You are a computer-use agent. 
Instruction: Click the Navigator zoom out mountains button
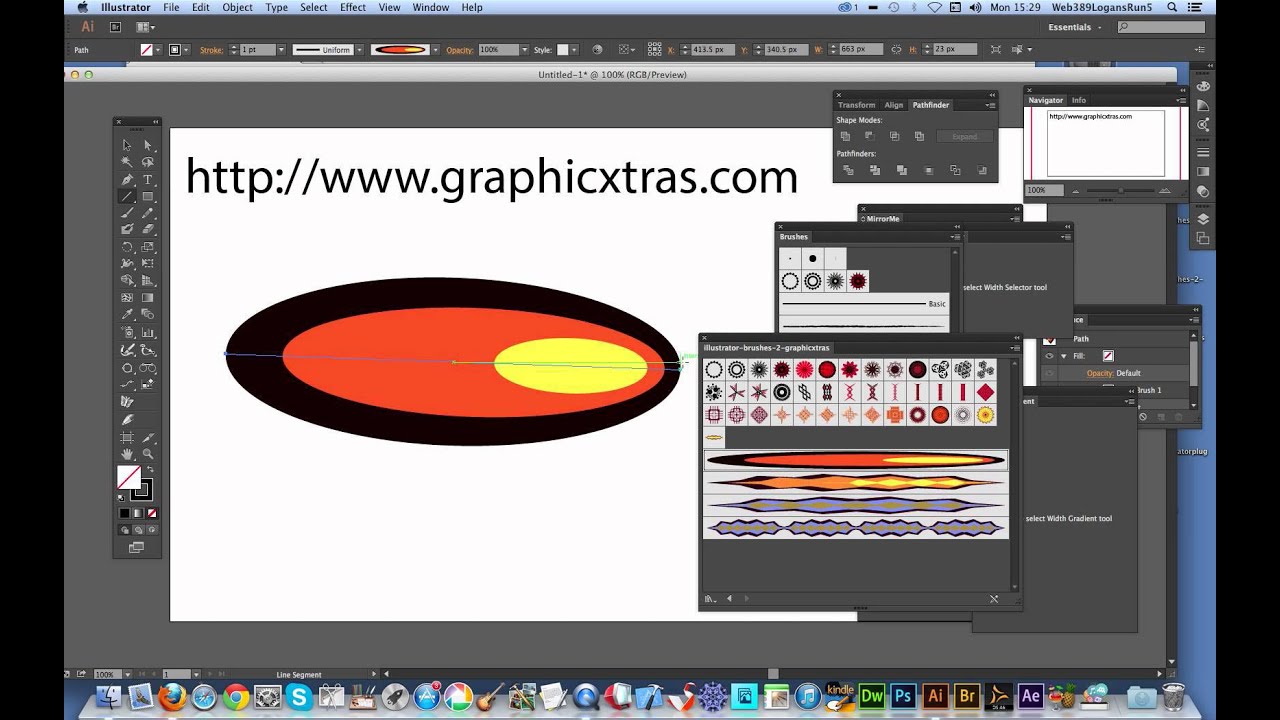[x=1076, y=190]
